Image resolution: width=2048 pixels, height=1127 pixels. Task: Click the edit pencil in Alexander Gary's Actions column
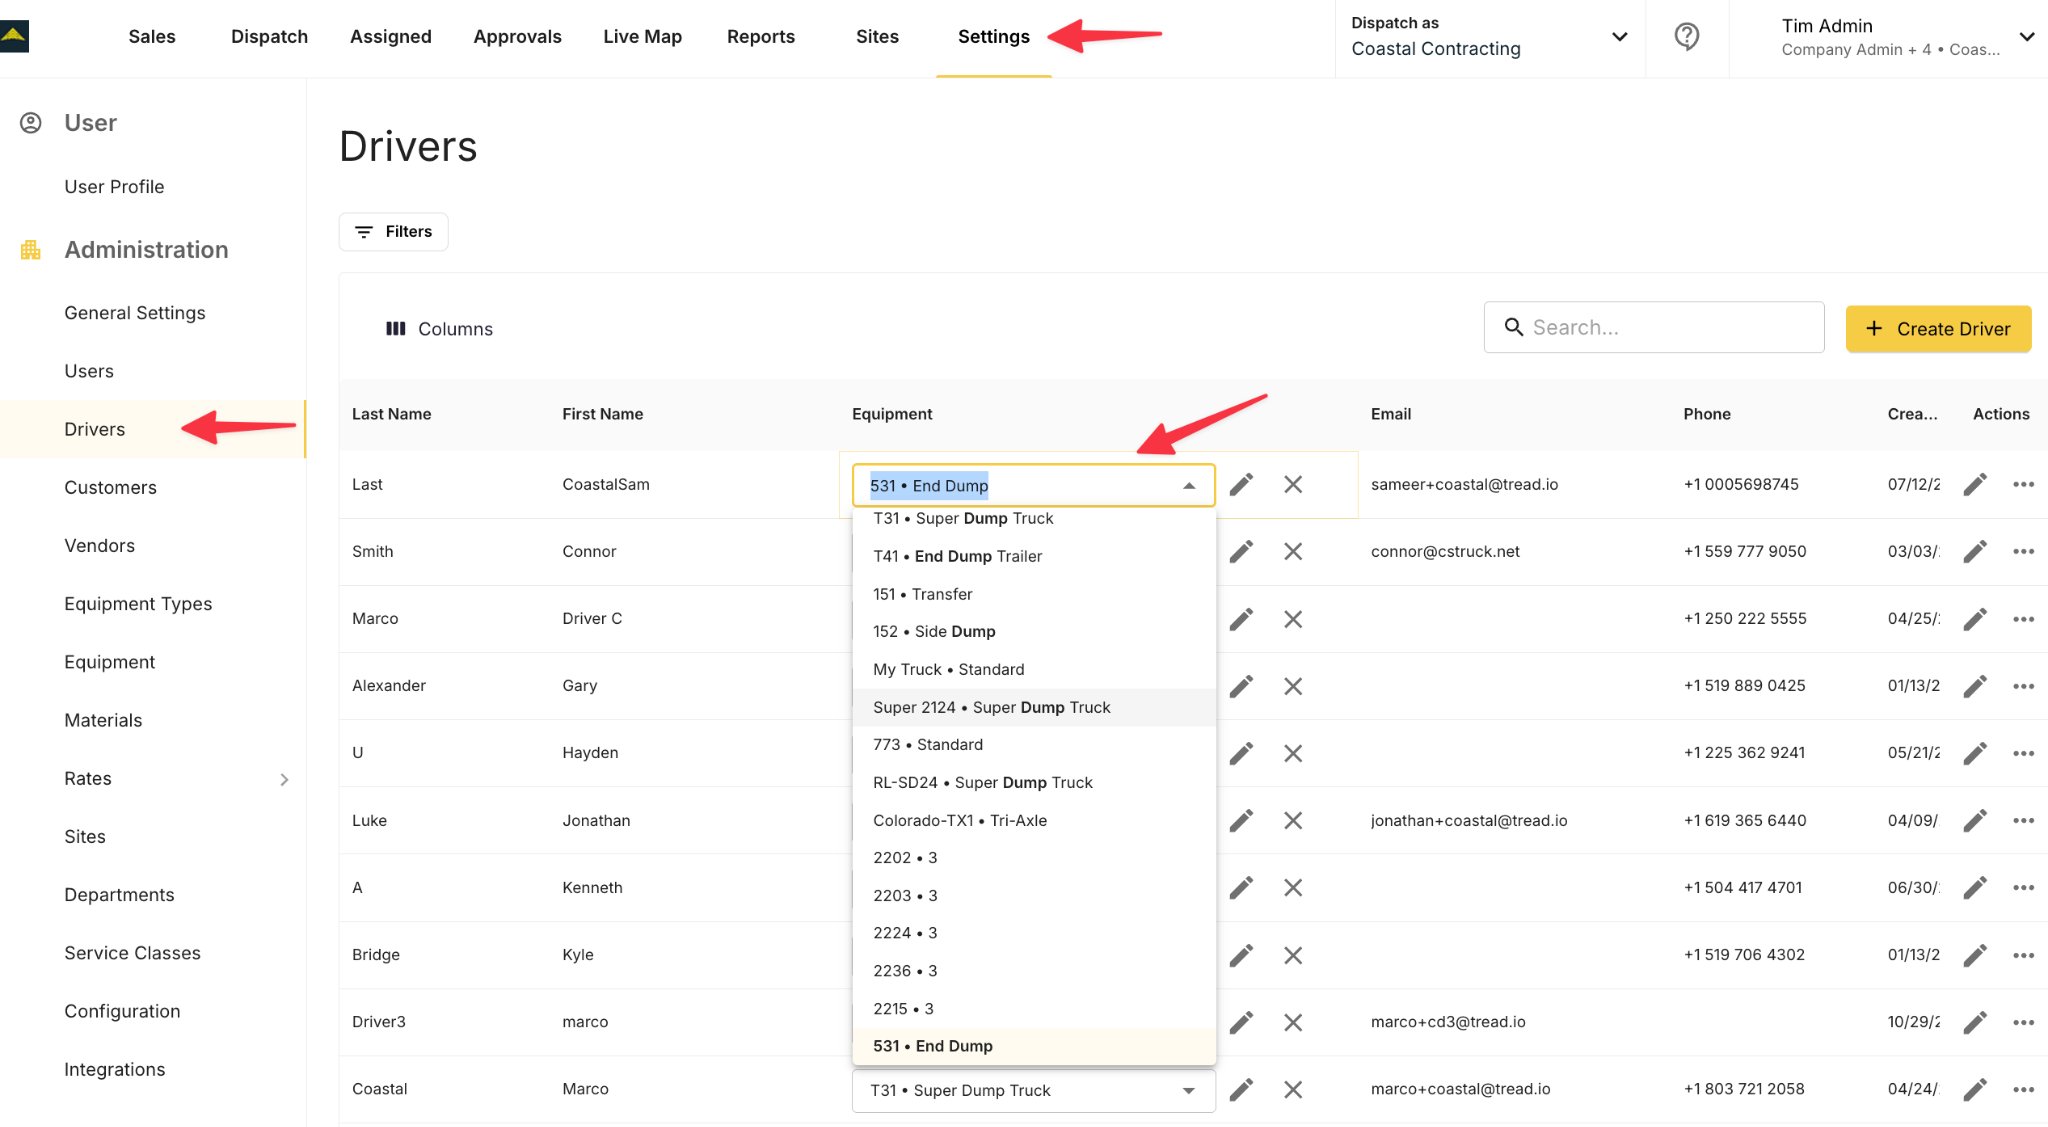[1975, 686]
